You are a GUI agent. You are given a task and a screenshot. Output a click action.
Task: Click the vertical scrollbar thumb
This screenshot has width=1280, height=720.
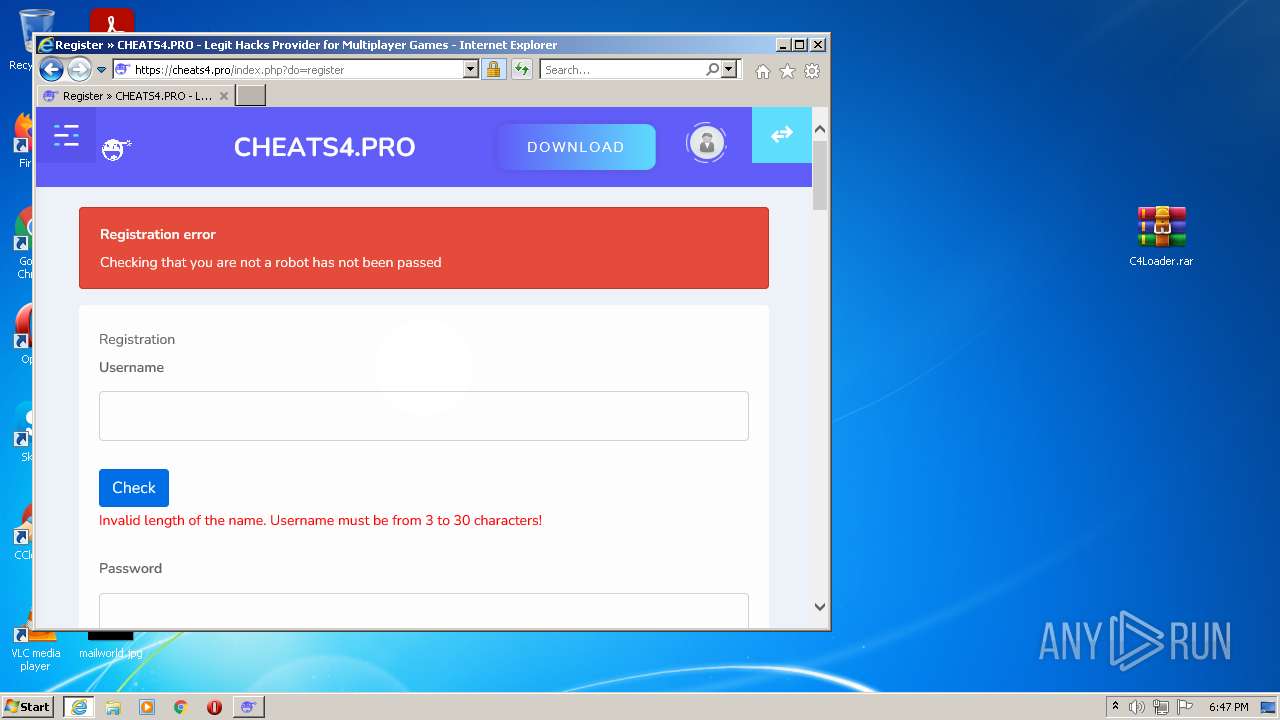tap(820, 175)
